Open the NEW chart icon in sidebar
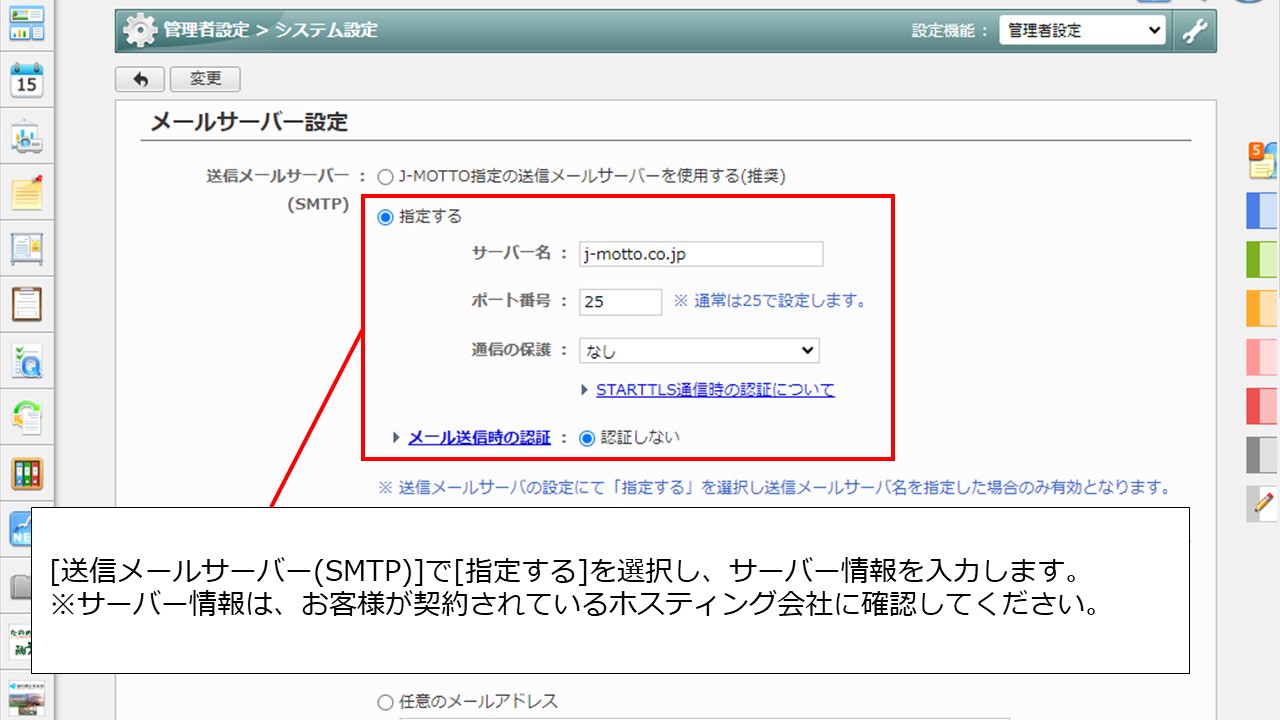This screenshot has height=720, width=1280. click(x=20, y=528)
